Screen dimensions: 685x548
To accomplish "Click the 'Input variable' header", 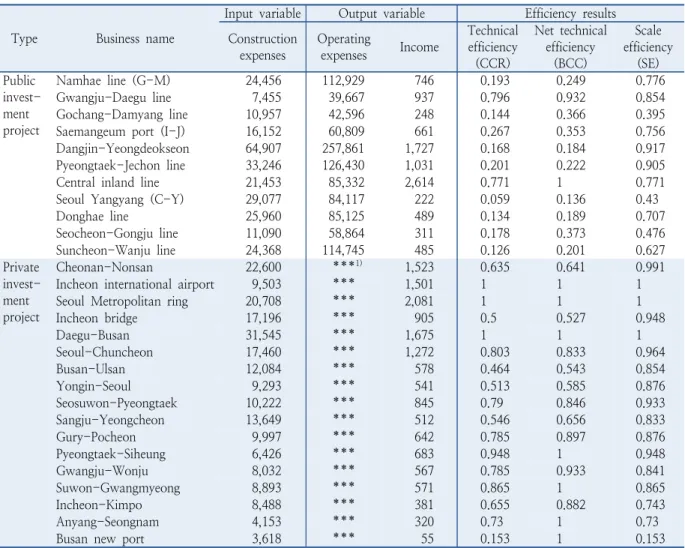I will (263, 14).
